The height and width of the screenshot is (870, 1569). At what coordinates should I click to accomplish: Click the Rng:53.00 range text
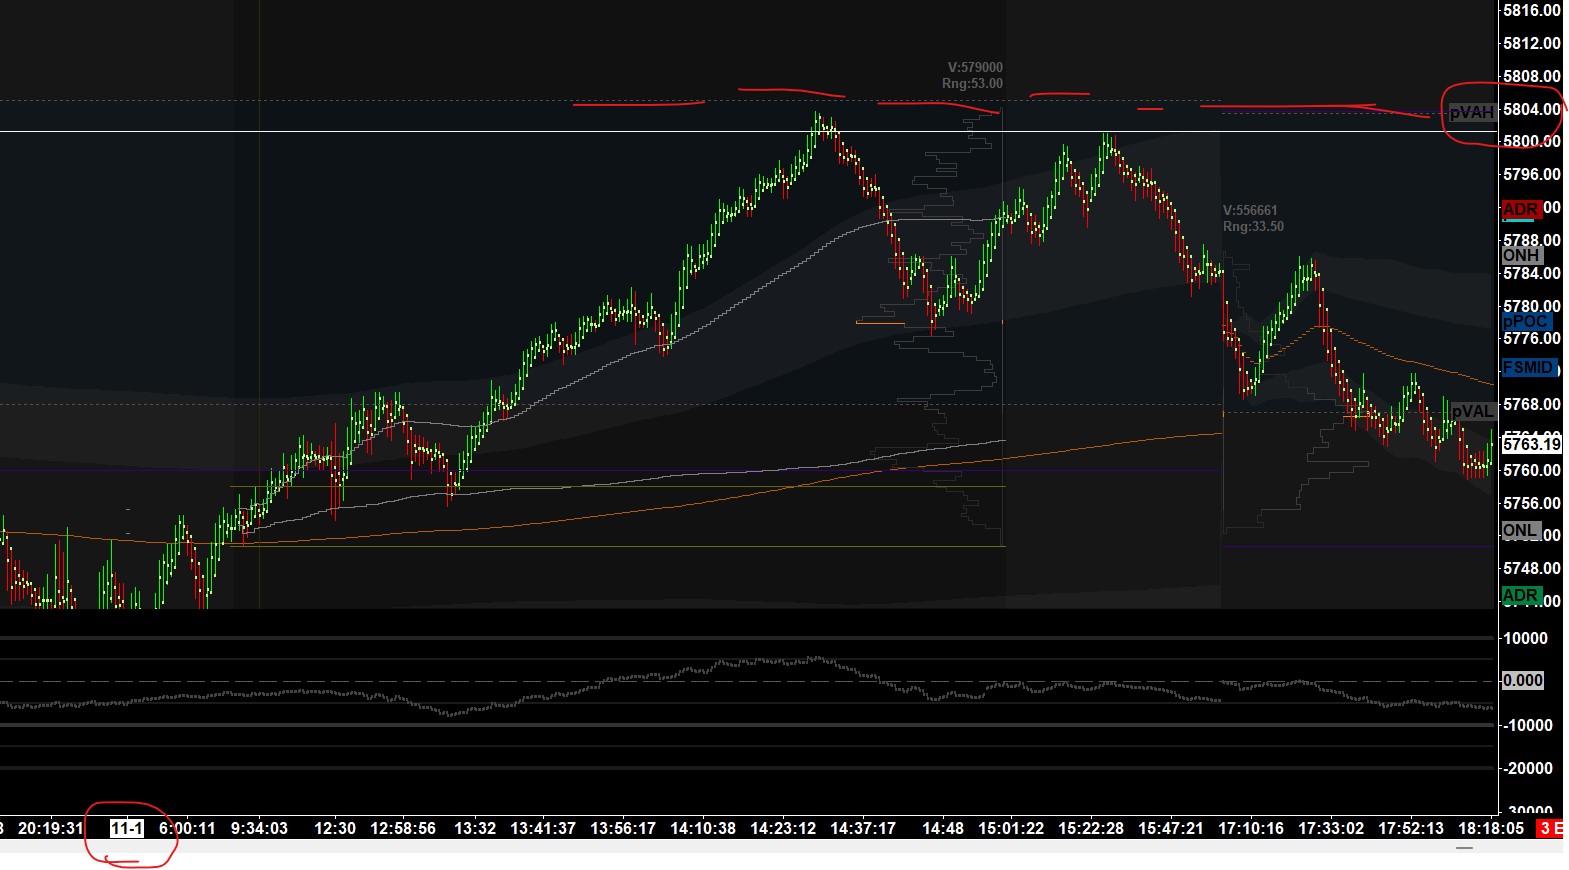(972, 83)
